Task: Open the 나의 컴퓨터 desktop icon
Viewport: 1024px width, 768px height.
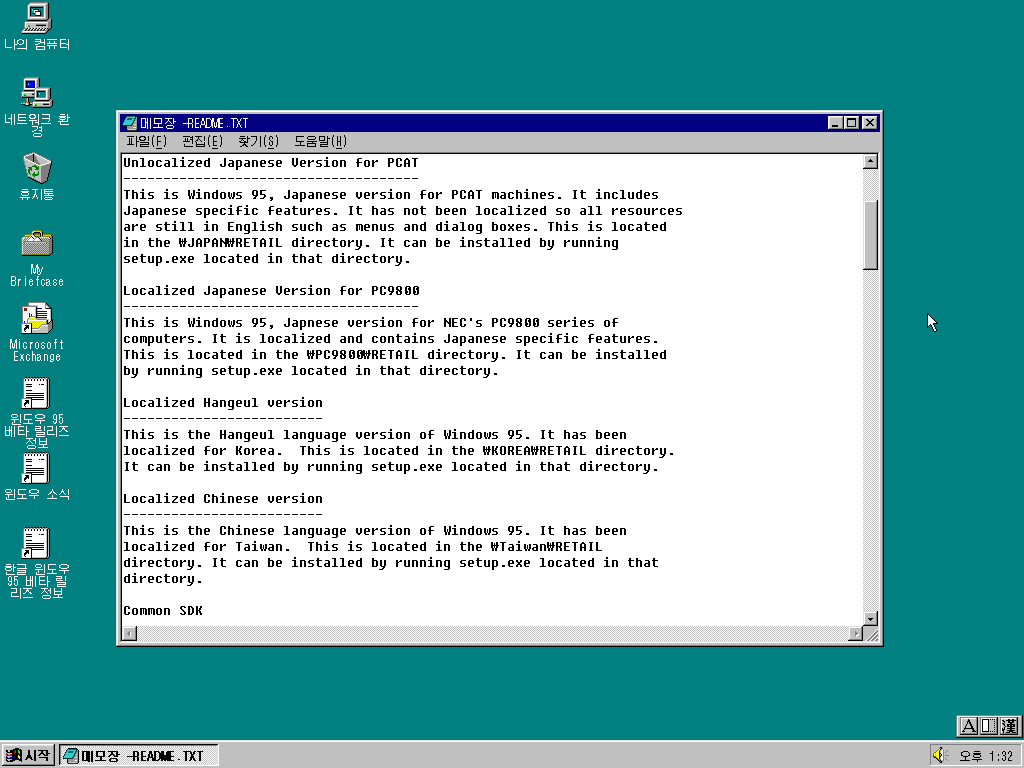Action: point(37,26)
